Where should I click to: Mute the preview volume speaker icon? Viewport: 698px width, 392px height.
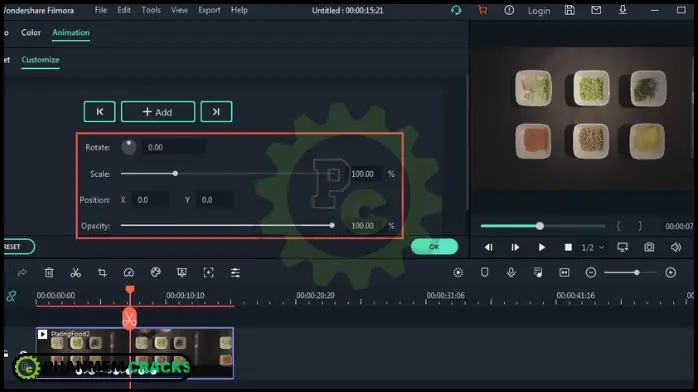pyautogui.click(x=676, y=247)
